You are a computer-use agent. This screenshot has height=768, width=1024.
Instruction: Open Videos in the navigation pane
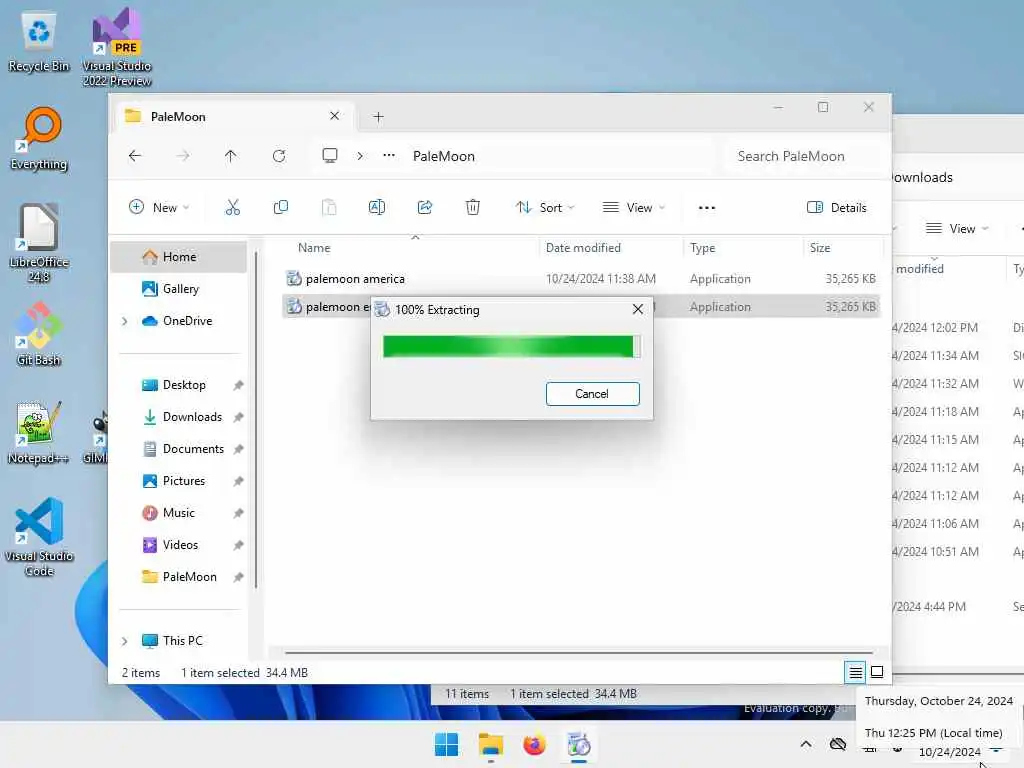tap(179, 545)
